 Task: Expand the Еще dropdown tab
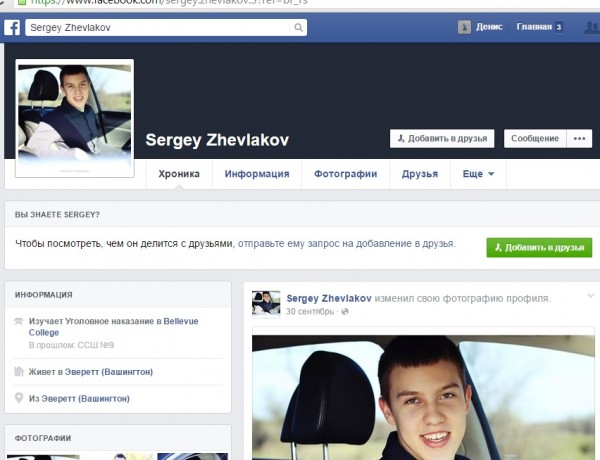(478, 174)
